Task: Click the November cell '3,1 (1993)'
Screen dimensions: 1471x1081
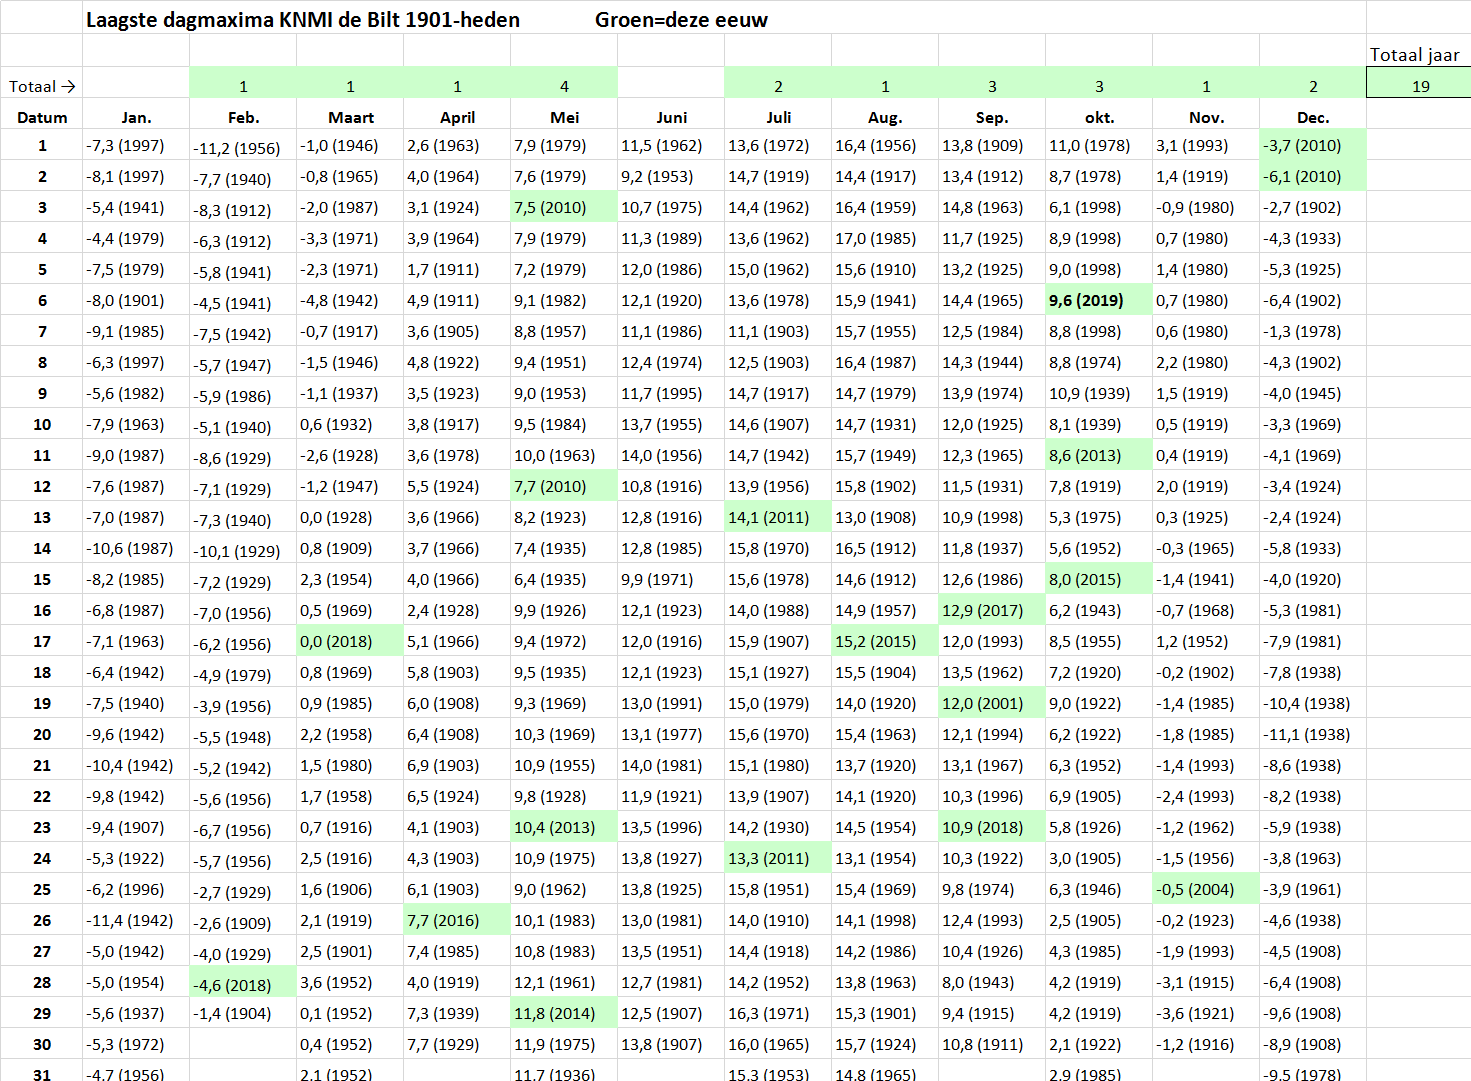Action: 1206,145
